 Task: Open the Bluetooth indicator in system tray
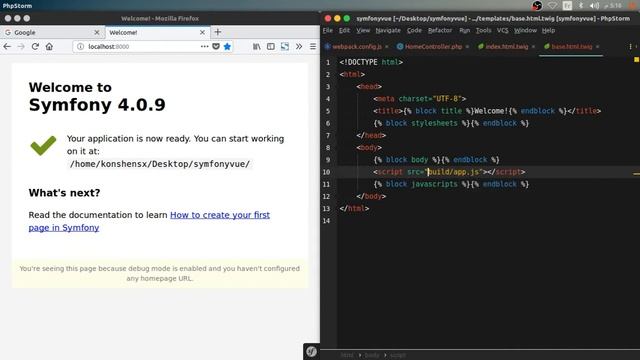581,5
